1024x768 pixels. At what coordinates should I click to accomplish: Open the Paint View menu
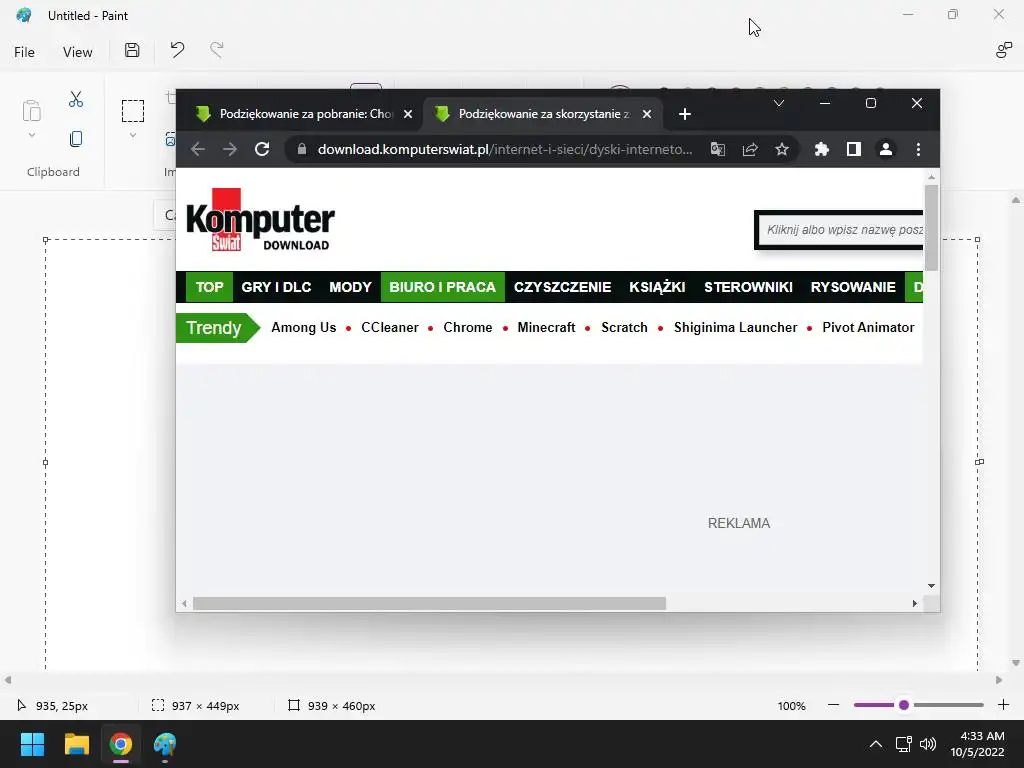pos(77,52)
